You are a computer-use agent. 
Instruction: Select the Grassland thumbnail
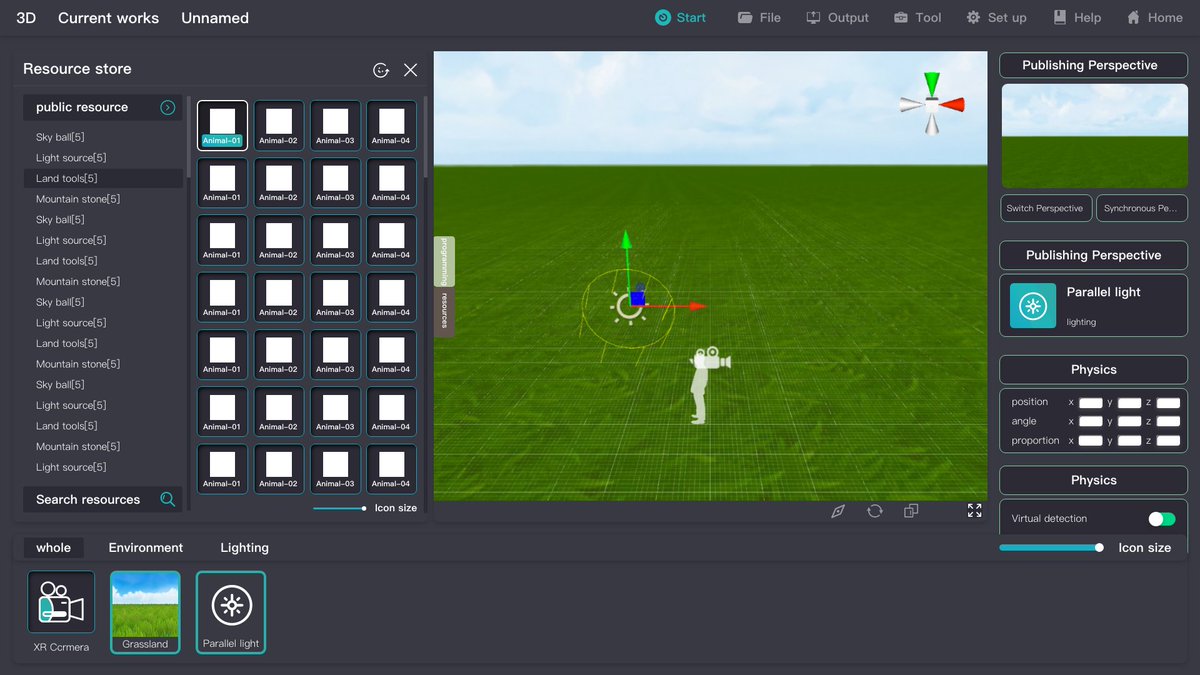(145, 612)
